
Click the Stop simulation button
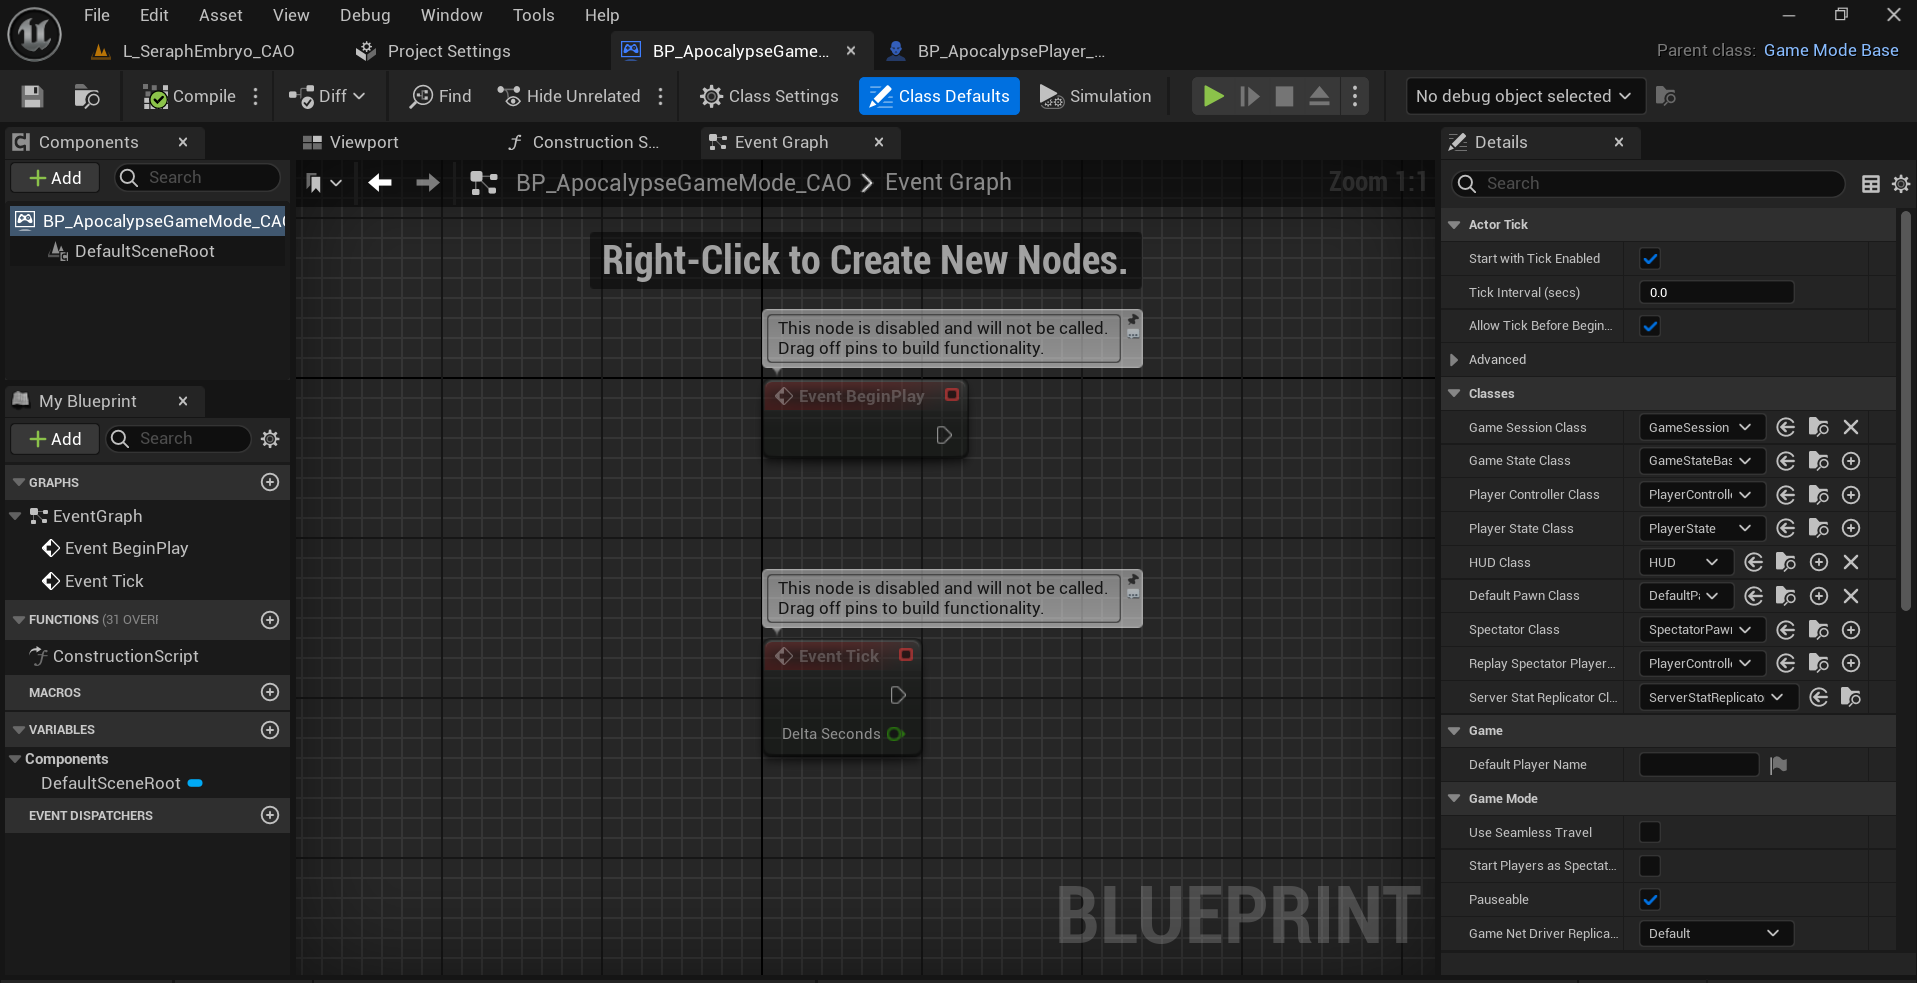tap(1285, 96)
